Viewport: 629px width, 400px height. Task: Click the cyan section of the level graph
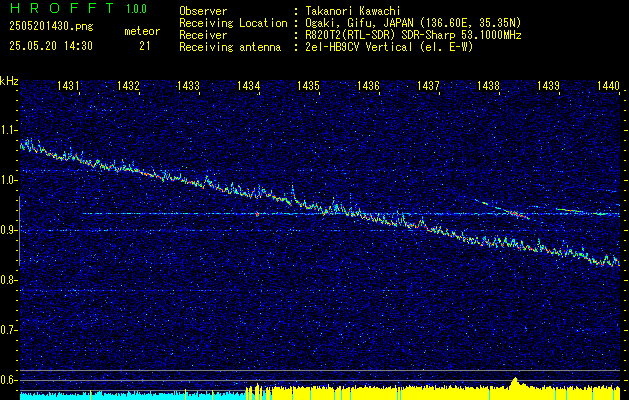[x=132, y=396]
